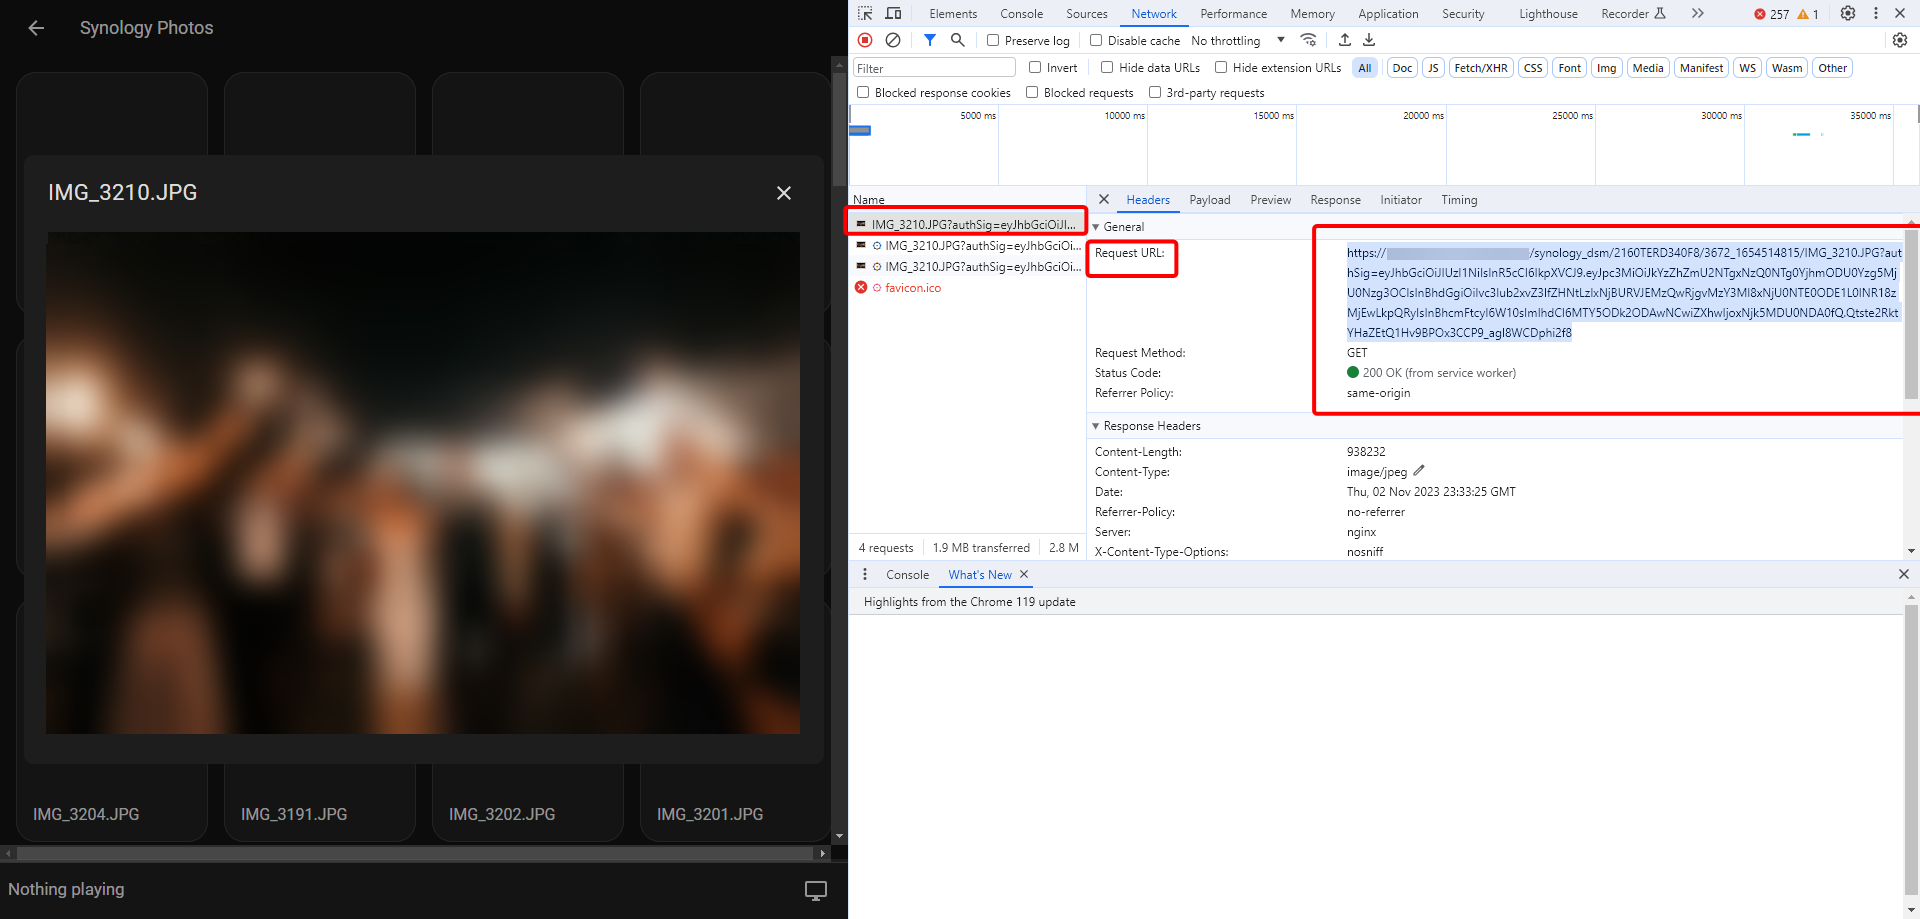This screenshot has height=919, width=1920.
Task: Enable the Preserve log checkbox
Action: tap(993, 40)
